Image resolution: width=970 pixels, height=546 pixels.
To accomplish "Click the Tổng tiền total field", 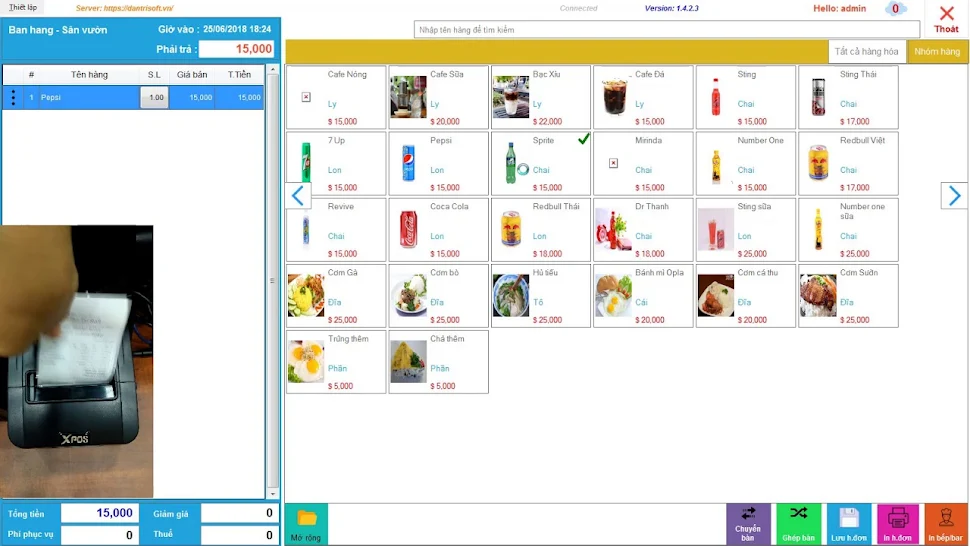I will coord(100,513).
